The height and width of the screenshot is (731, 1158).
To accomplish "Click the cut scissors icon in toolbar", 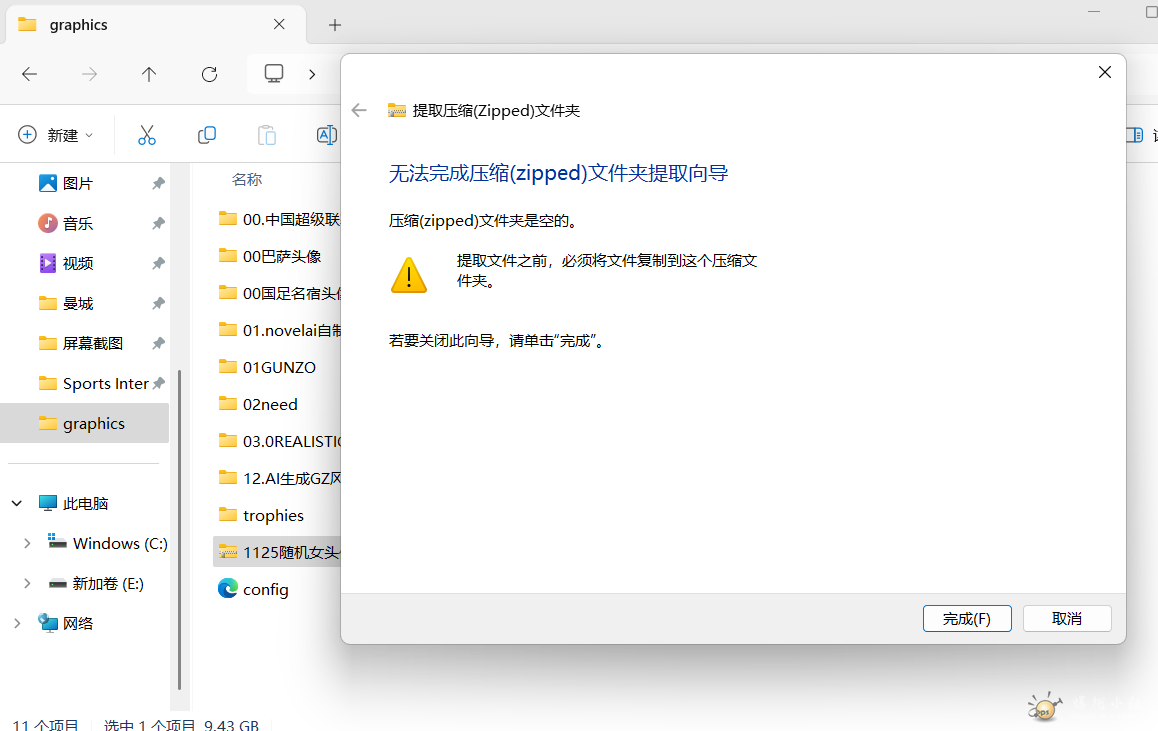I will click(147, 135).
